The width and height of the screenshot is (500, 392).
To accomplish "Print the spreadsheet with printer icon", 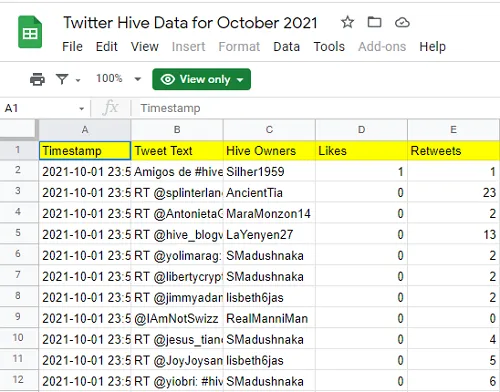I will point(37,79).
